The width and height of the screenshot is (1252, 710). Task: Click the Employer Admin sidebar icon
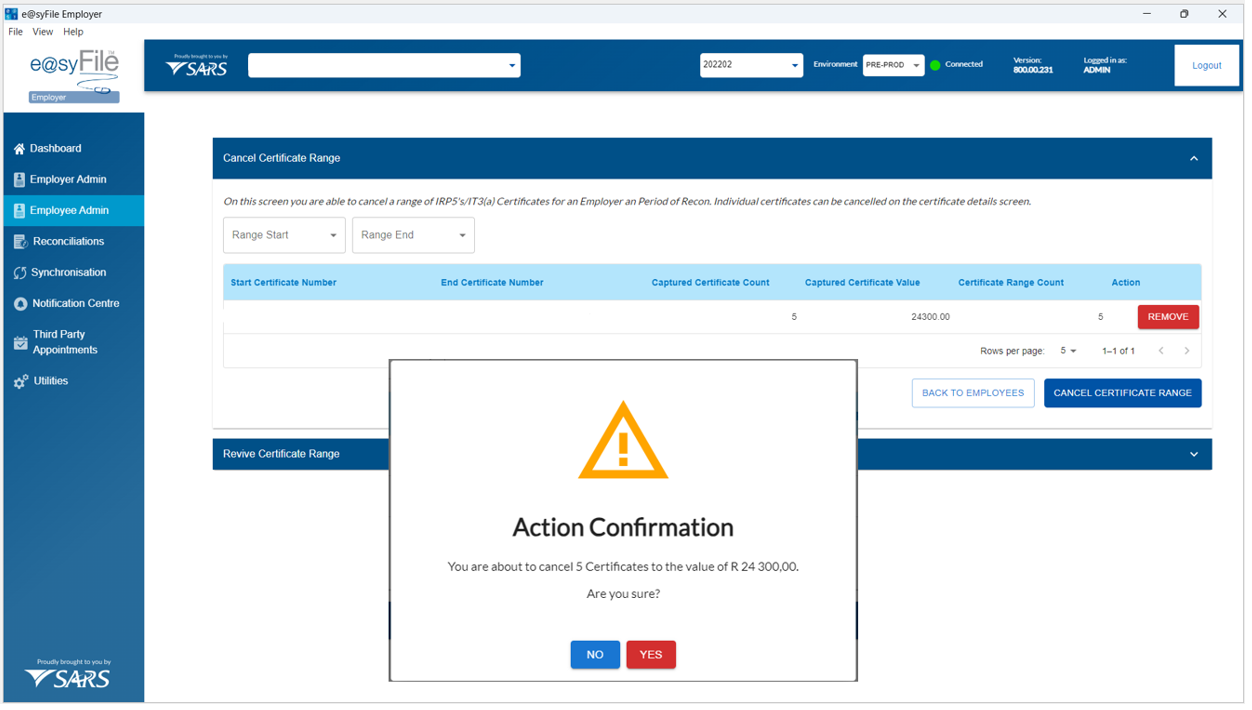[19, 180]
